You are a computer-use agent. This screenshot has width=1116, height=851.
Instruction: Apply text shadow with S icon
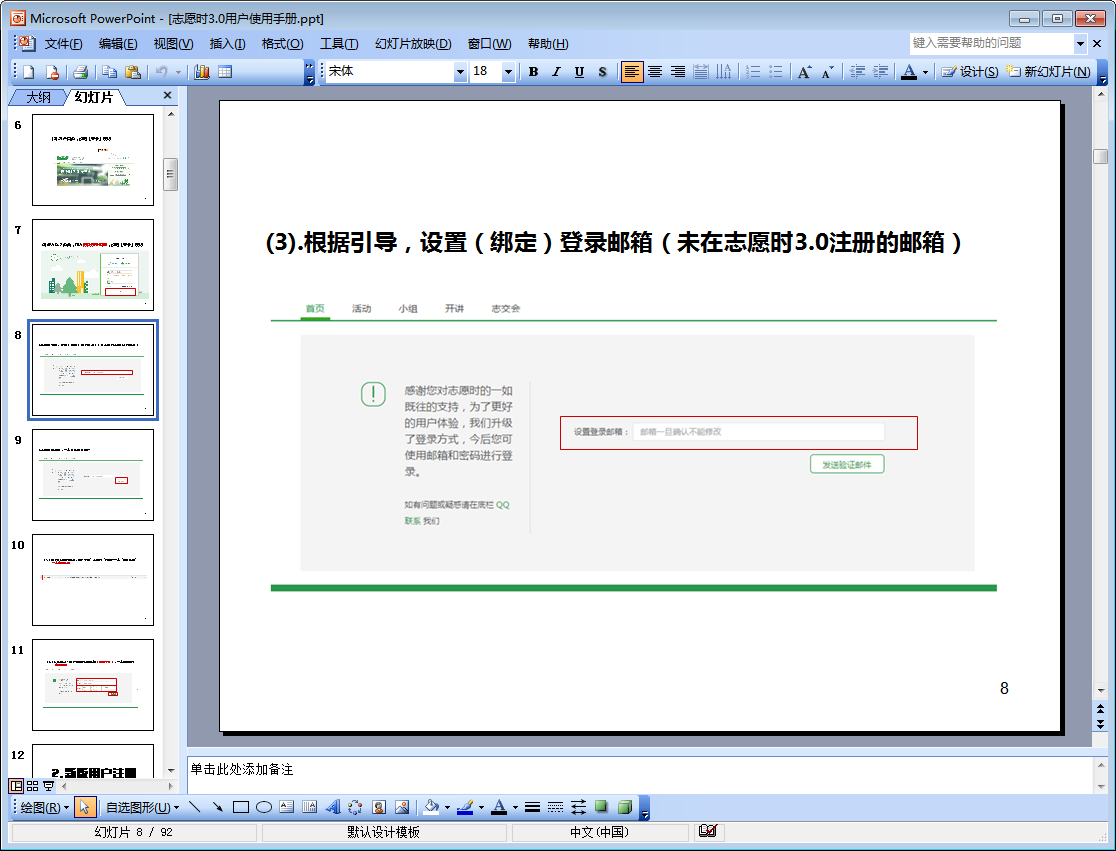[602, 72]
